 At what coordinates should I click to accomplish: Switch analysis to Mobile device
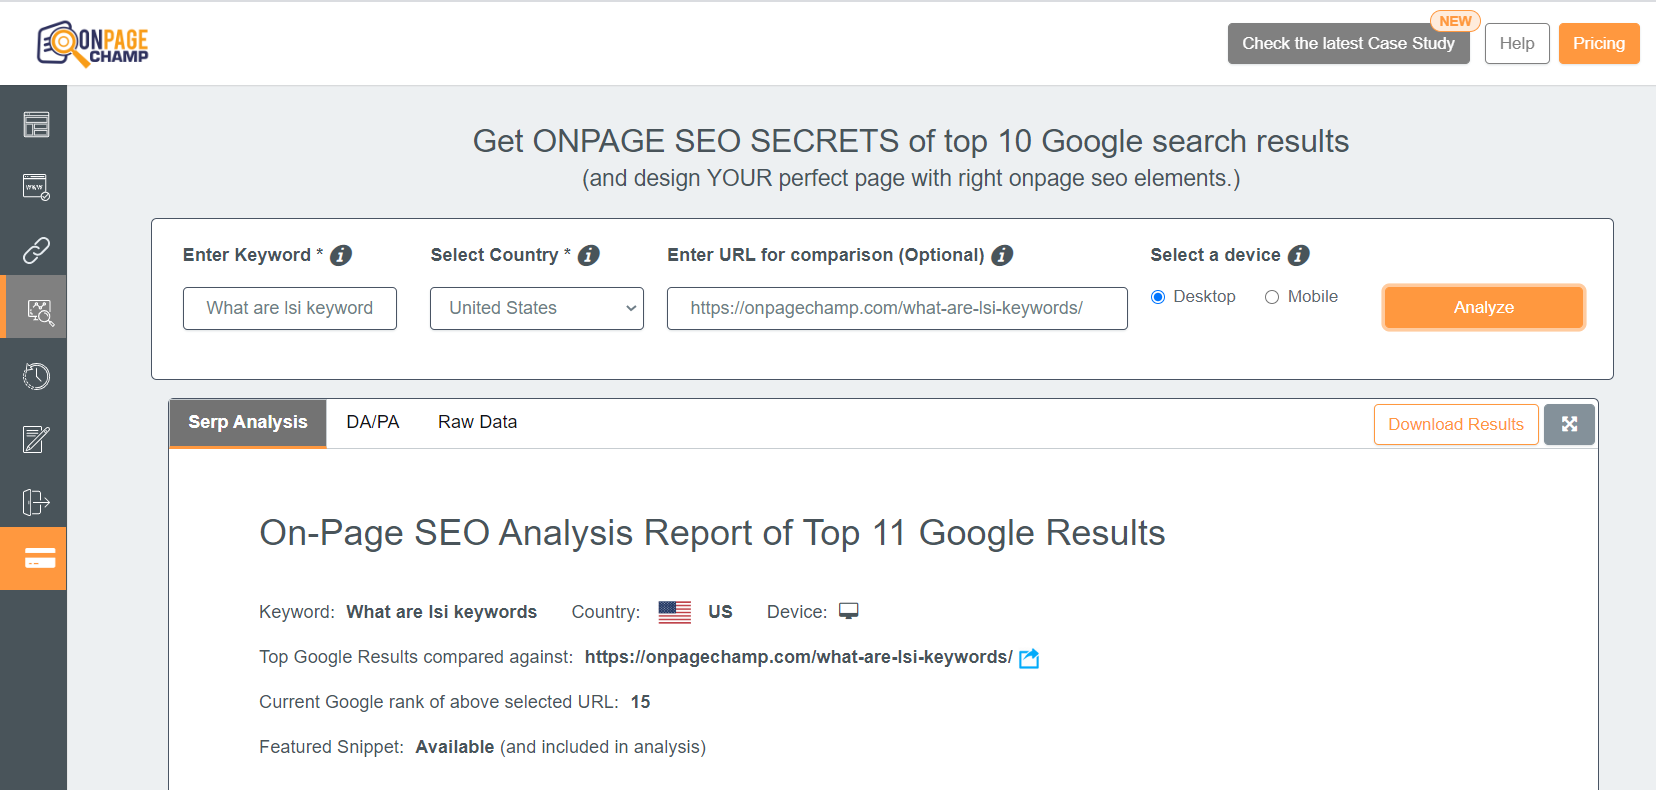pos(1272,296)
